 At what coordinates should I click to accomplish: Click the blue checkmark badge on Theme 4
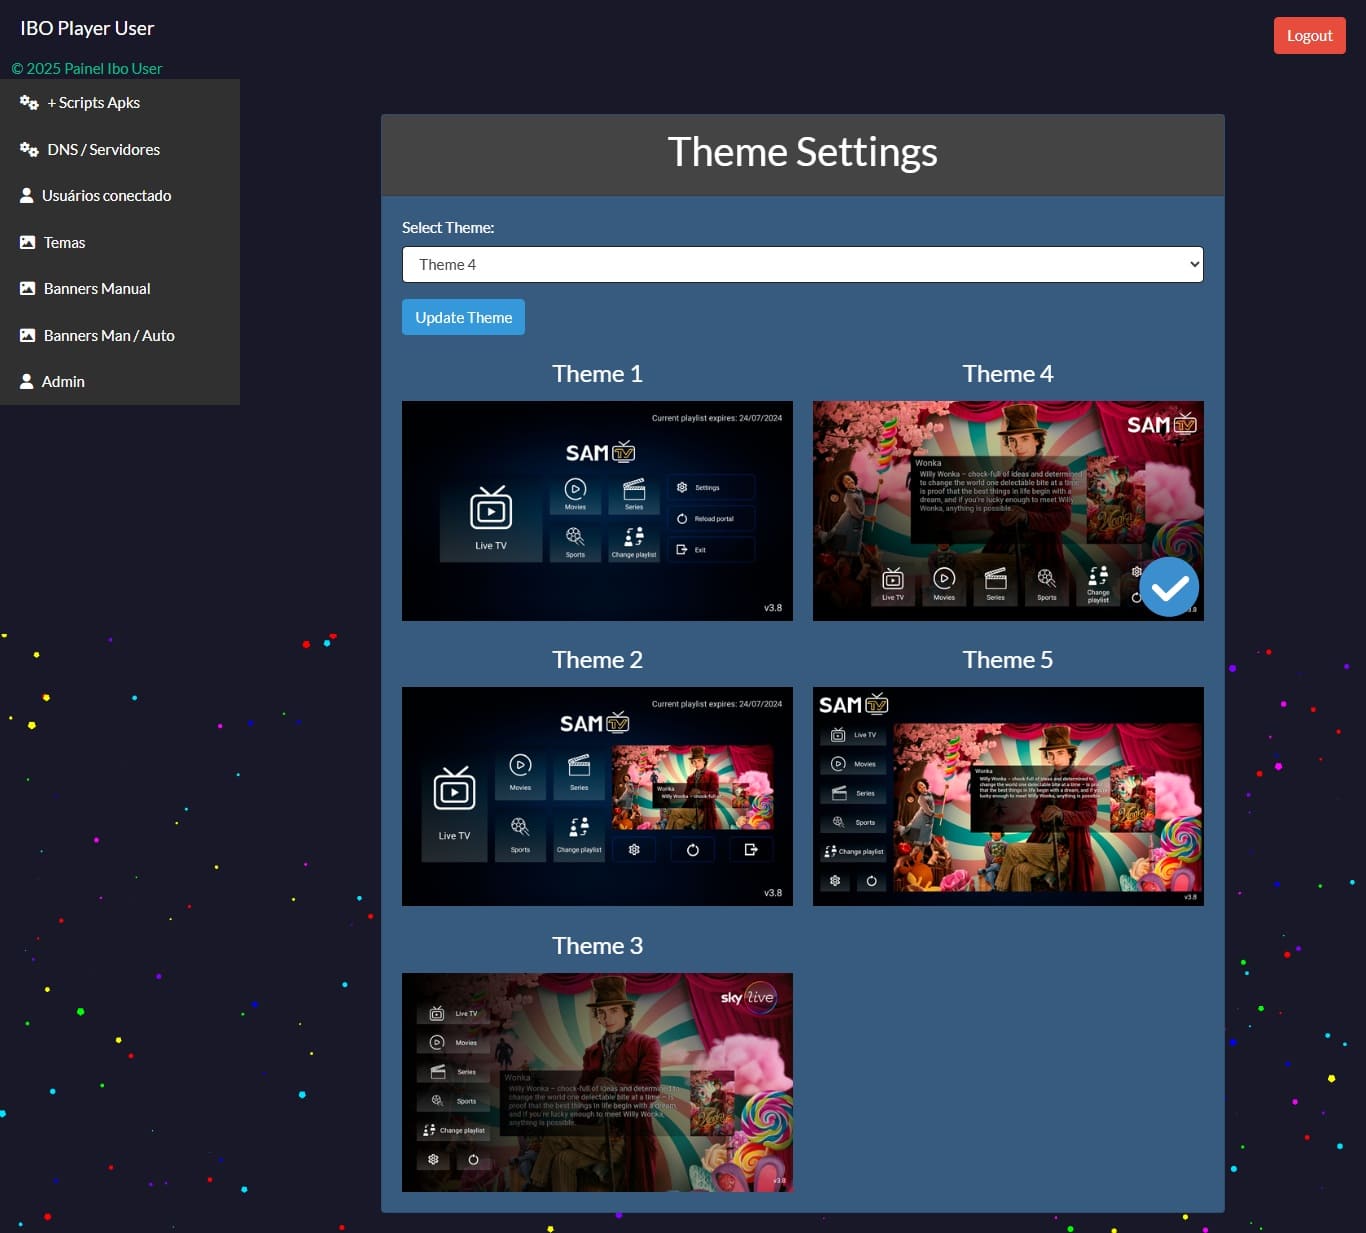coord(1168,587)
